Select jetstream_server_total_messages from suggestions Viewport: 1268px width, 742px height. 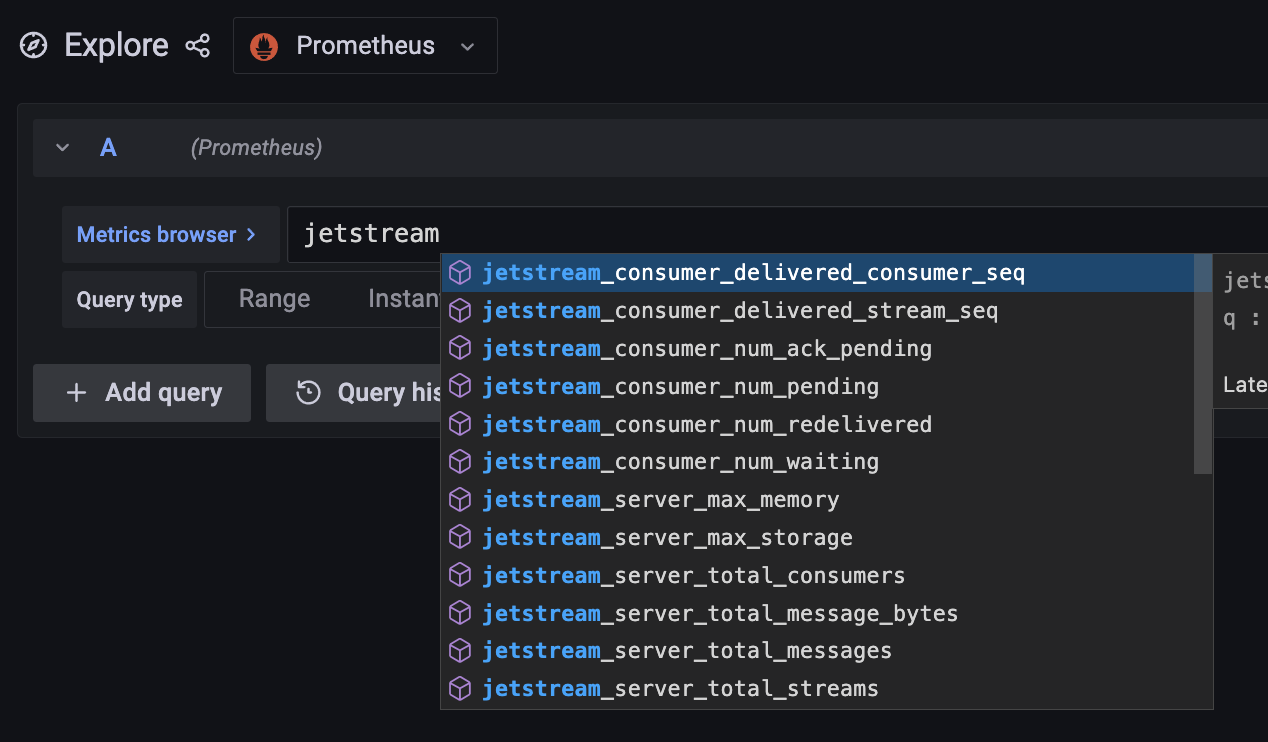click(686, 650)
